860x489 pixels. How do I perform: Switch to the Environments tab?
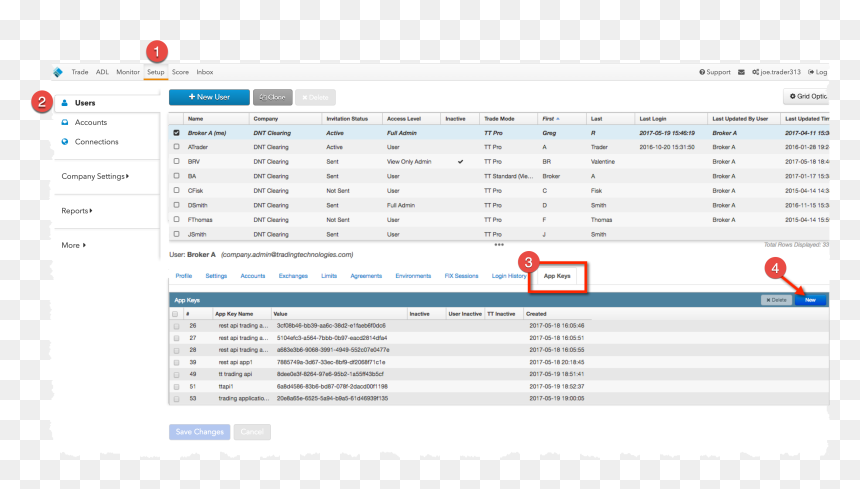(x=413, y=276)
